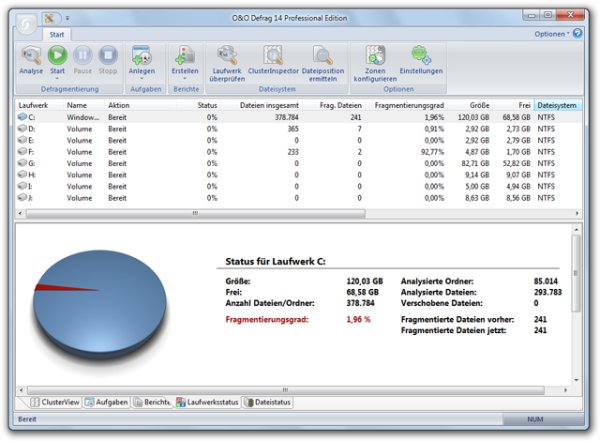Switch to the ClusterView tab

point(55,402)
